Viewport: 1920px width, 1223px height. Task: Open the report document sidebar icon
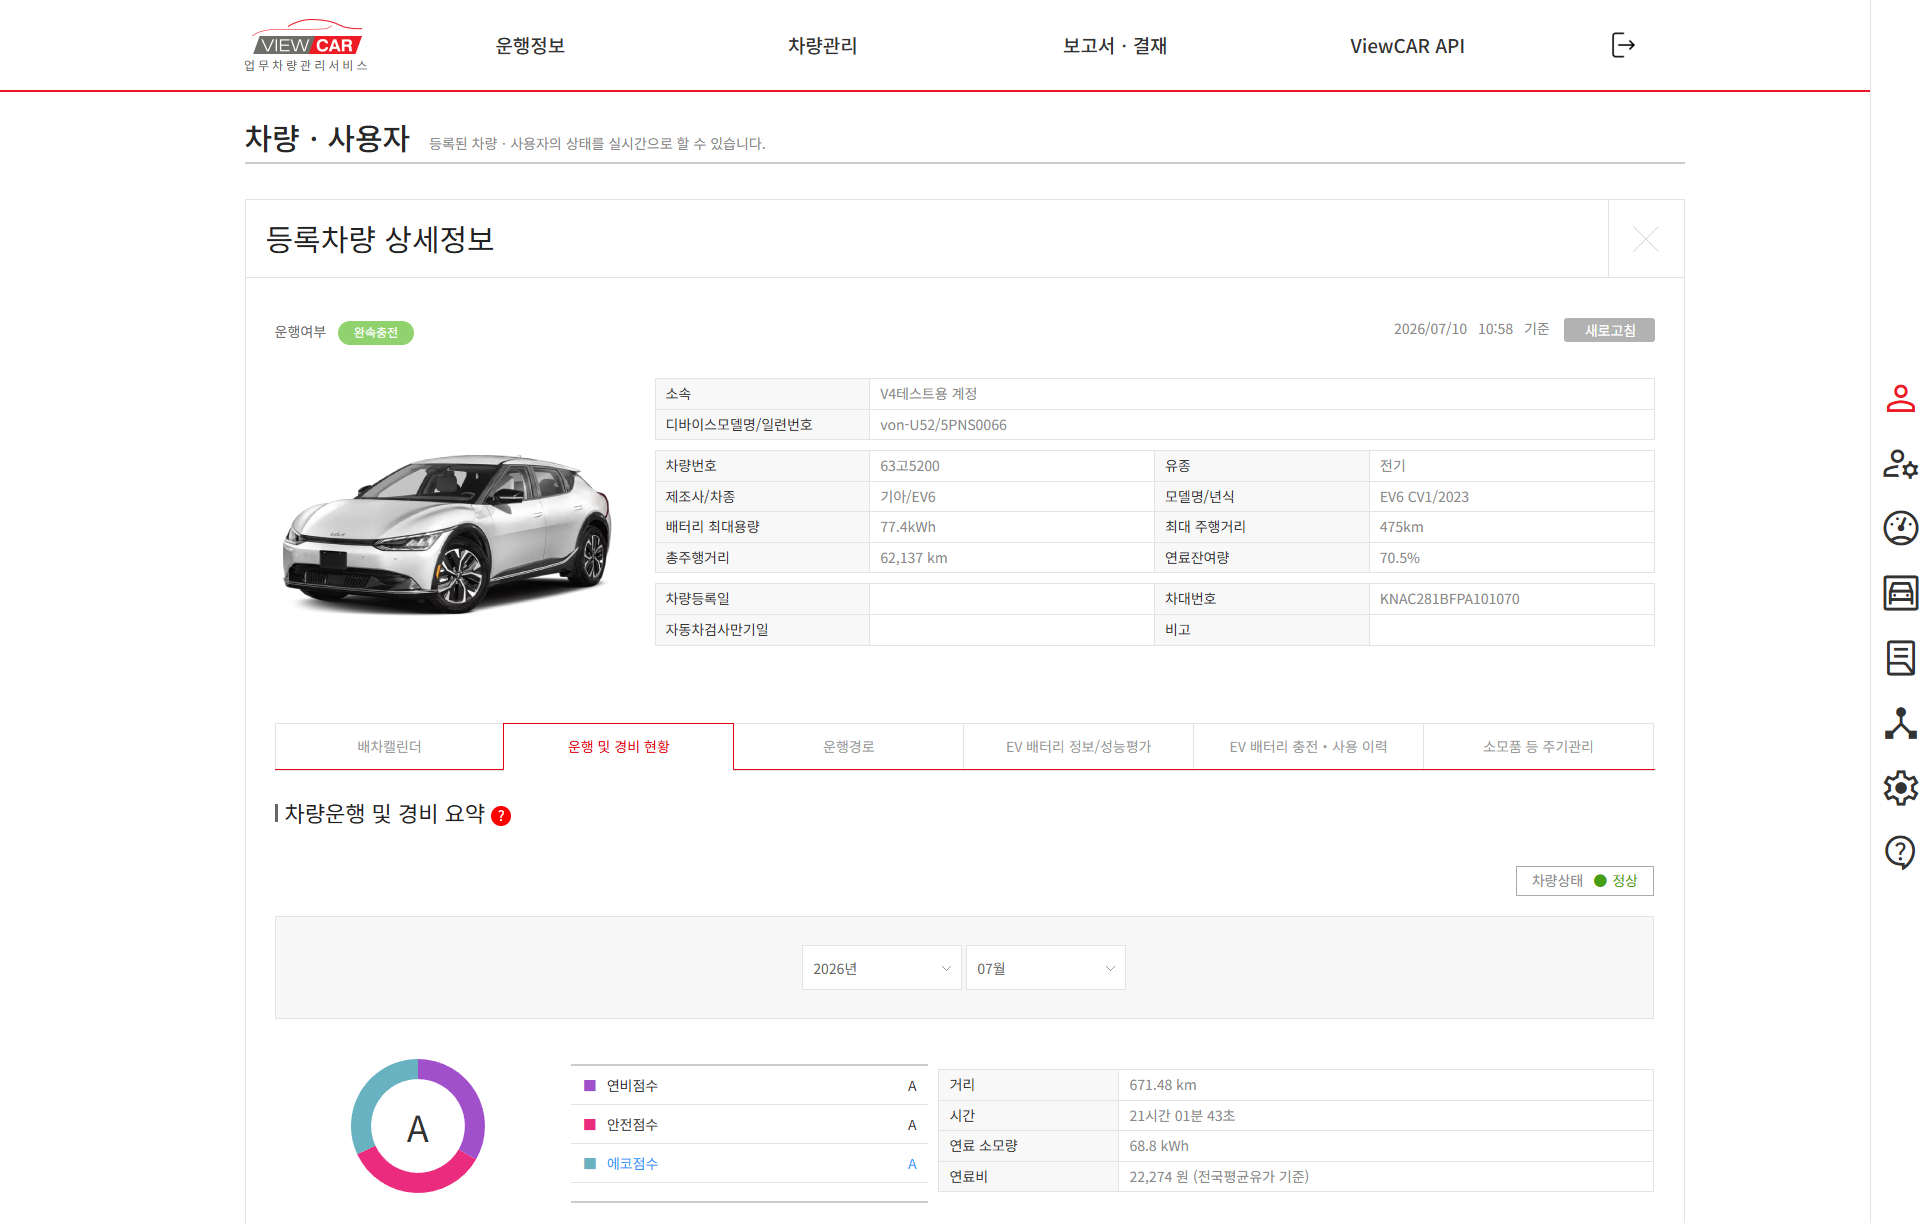[1900, 658]
